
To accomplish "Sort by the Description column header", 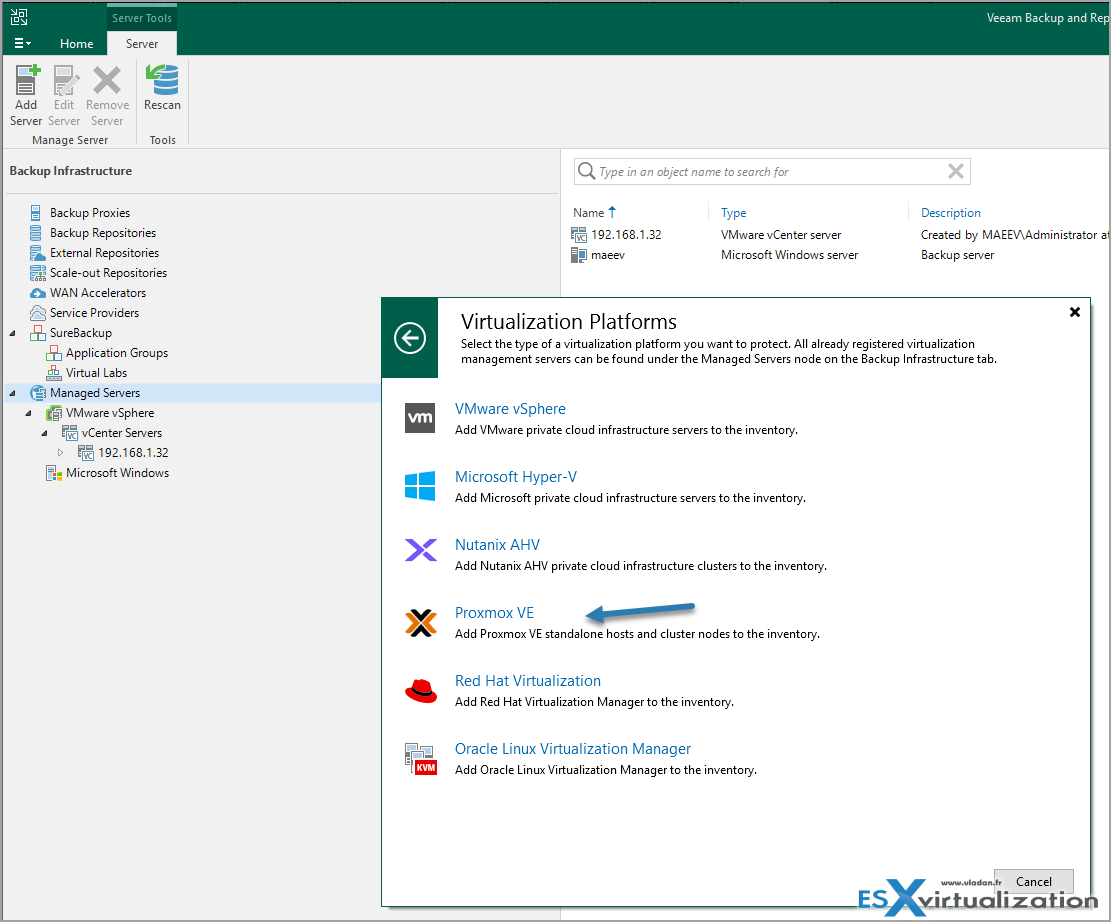I will pos(950,213).
